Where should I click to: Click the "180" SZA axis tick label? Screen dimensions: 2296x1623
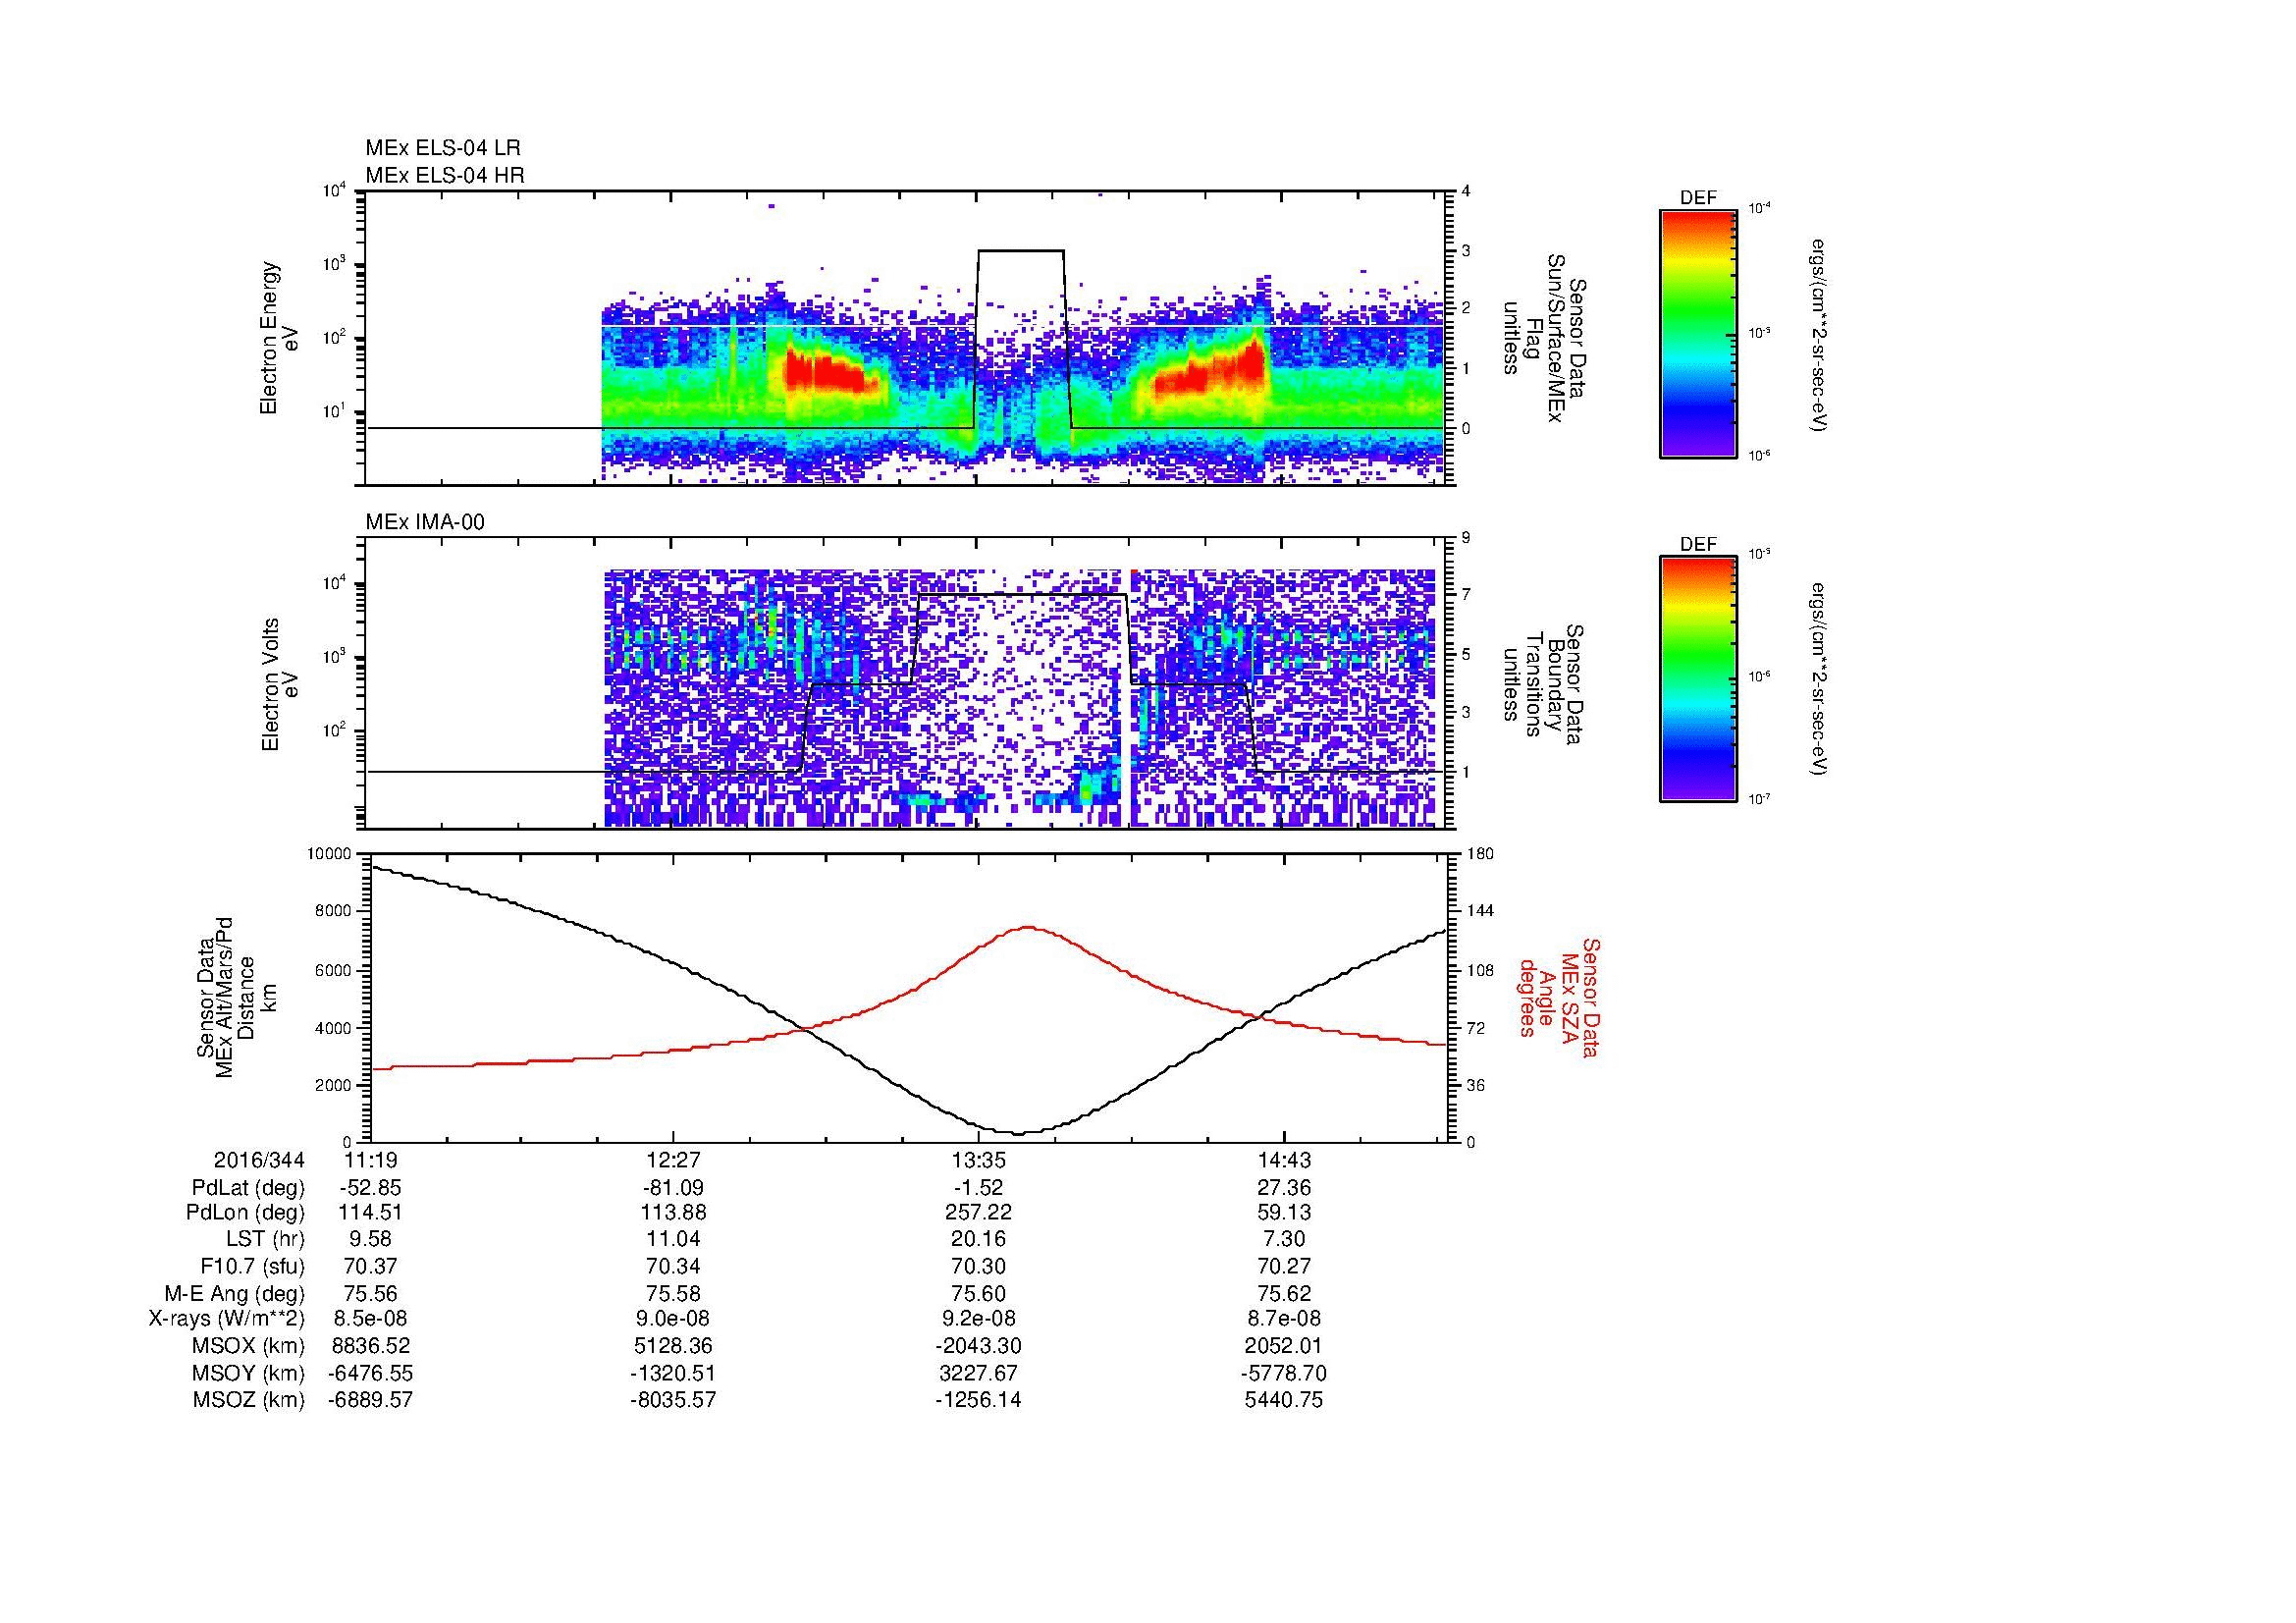1480,854
